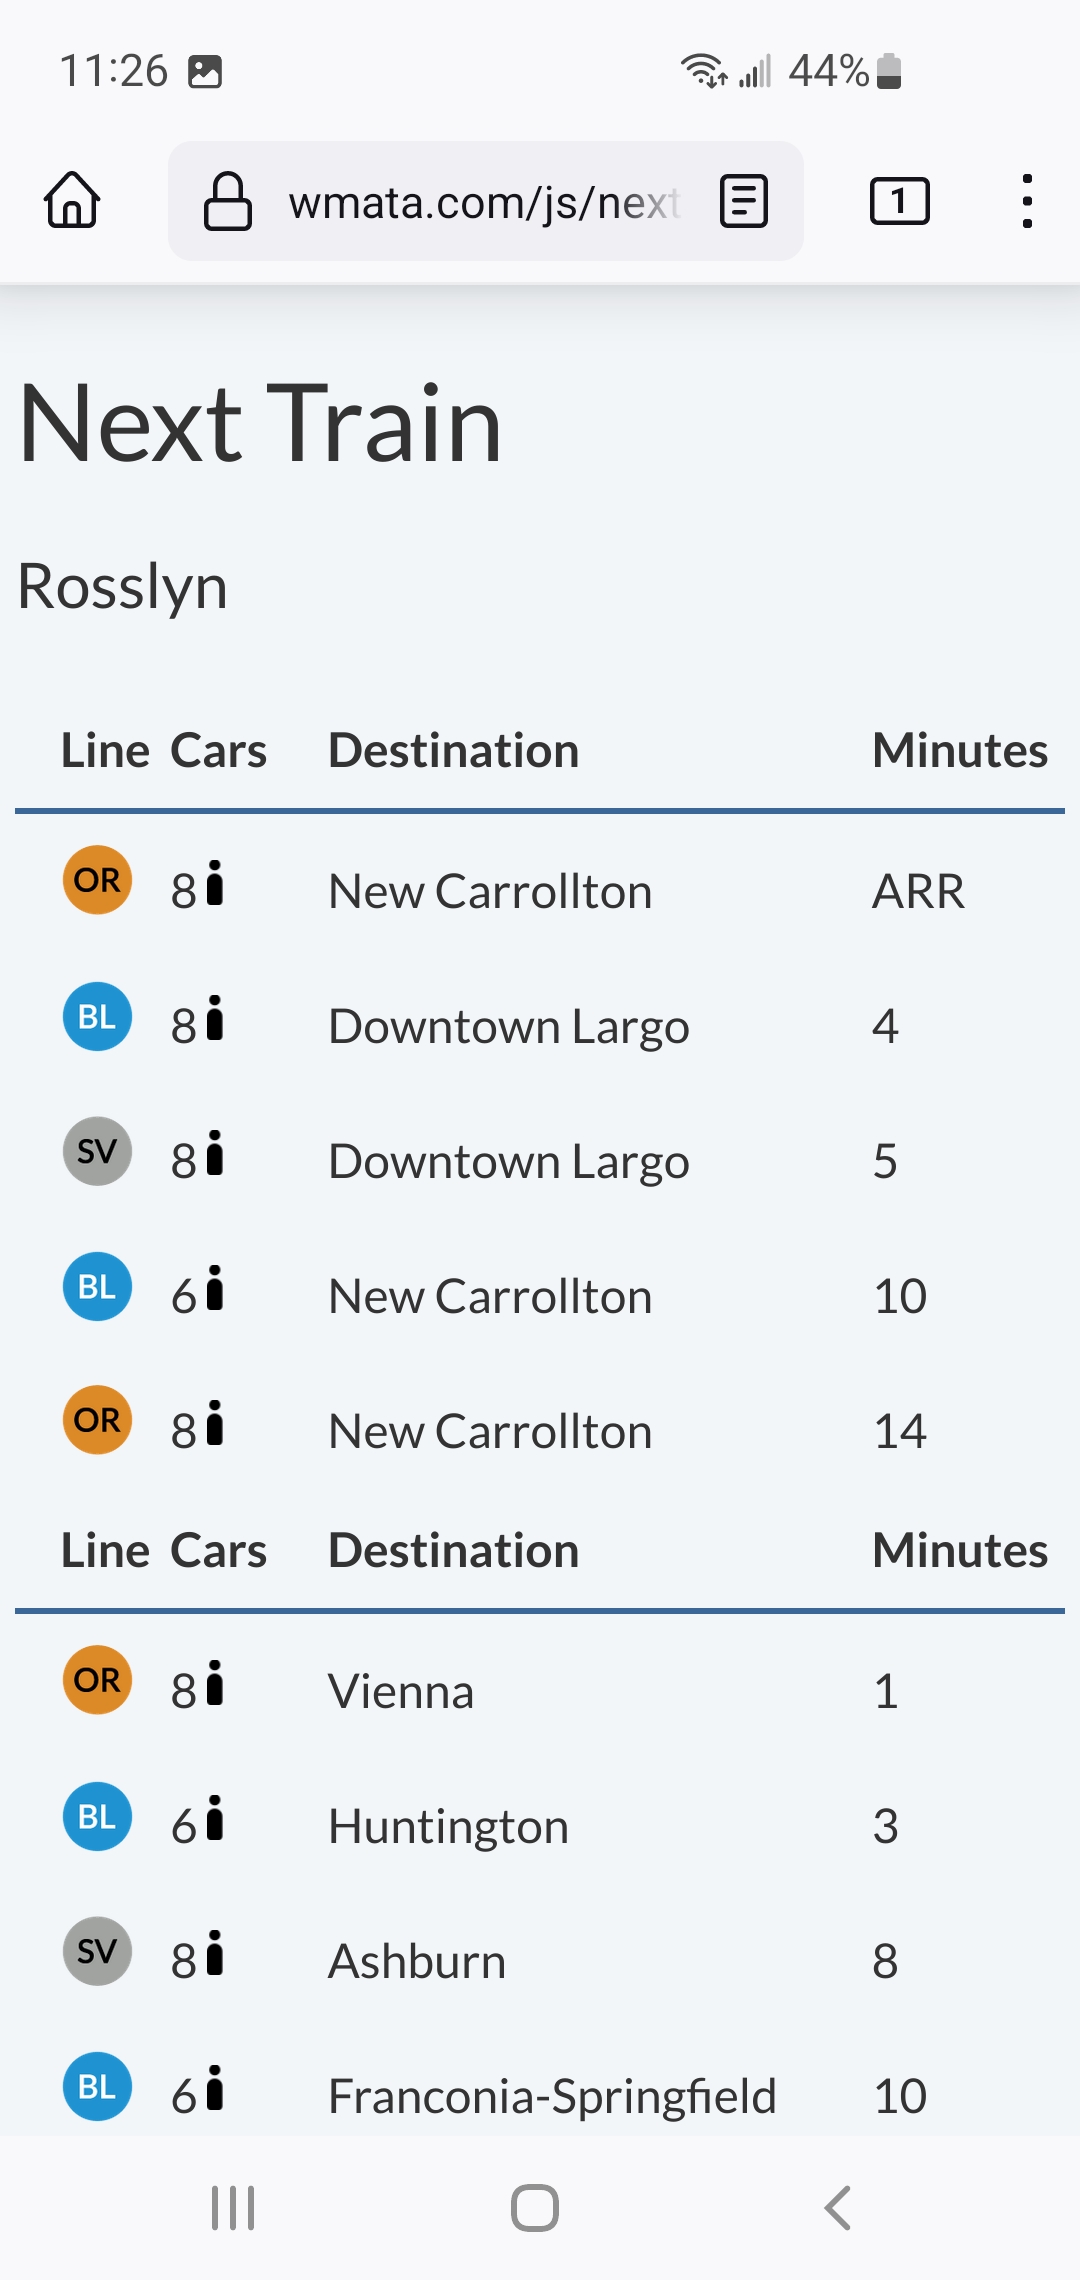Tap the blue BL badge for Huntington
This screenshot has height=2280, width=1080.
97,1816
